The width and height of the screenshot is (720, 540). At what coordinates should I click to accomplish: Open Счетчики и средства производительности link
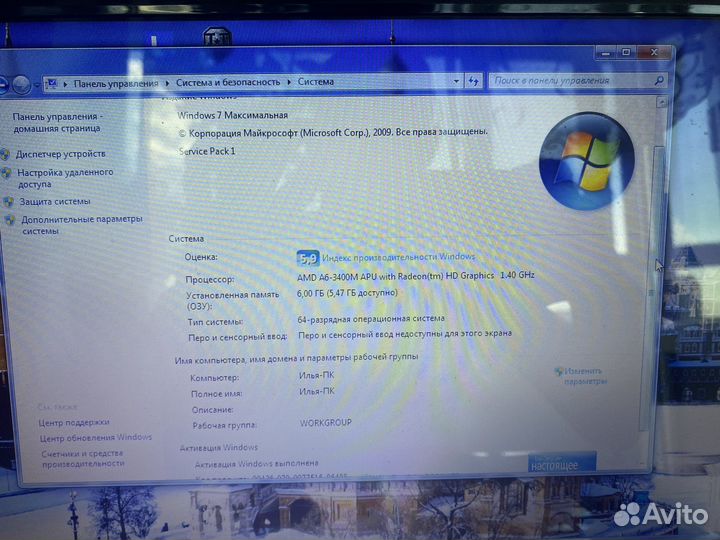(83, 458)
